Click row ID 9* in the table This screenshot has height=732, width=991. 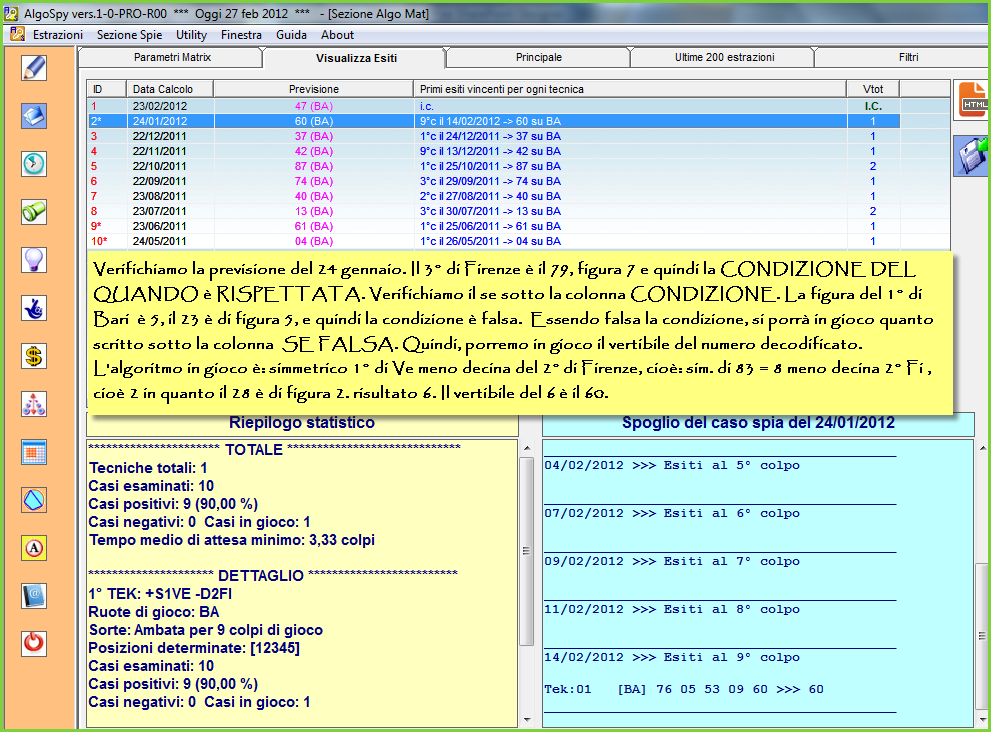click(95, 226)
